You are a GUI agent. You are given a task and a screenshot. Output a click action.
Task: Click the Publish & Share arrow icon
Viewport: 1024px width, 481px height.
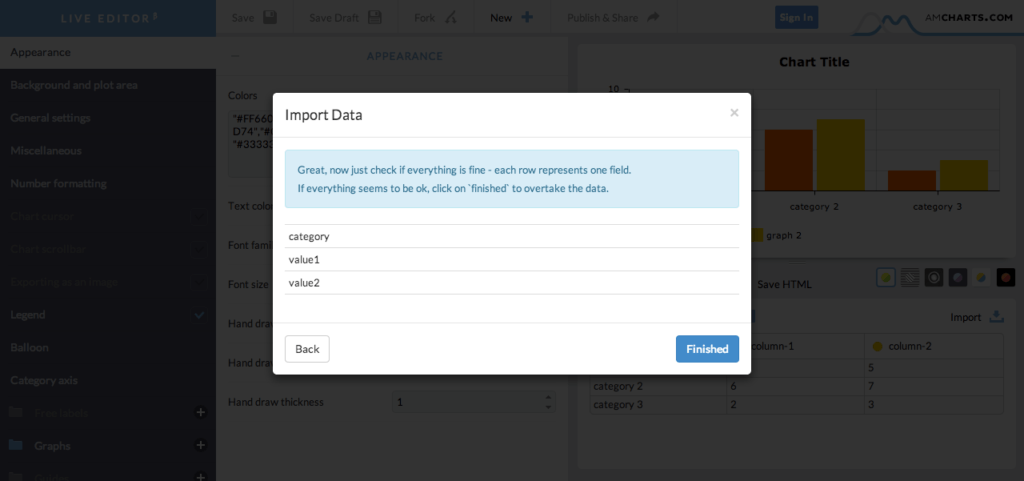[653, 18]
